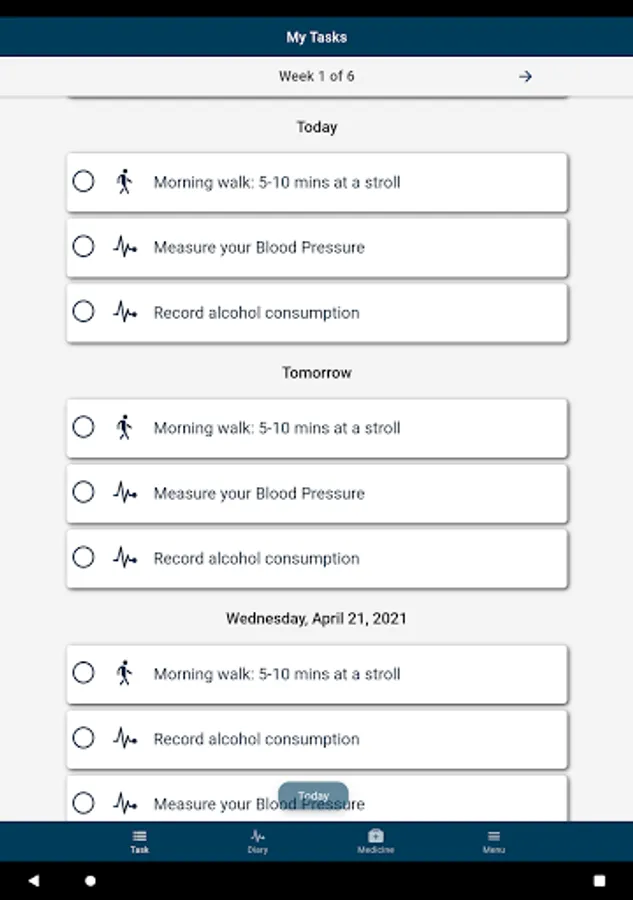Mark Wednesday's Morning walk circle done
This screenshot has width=633, height=900.
(x=84, y=674)
